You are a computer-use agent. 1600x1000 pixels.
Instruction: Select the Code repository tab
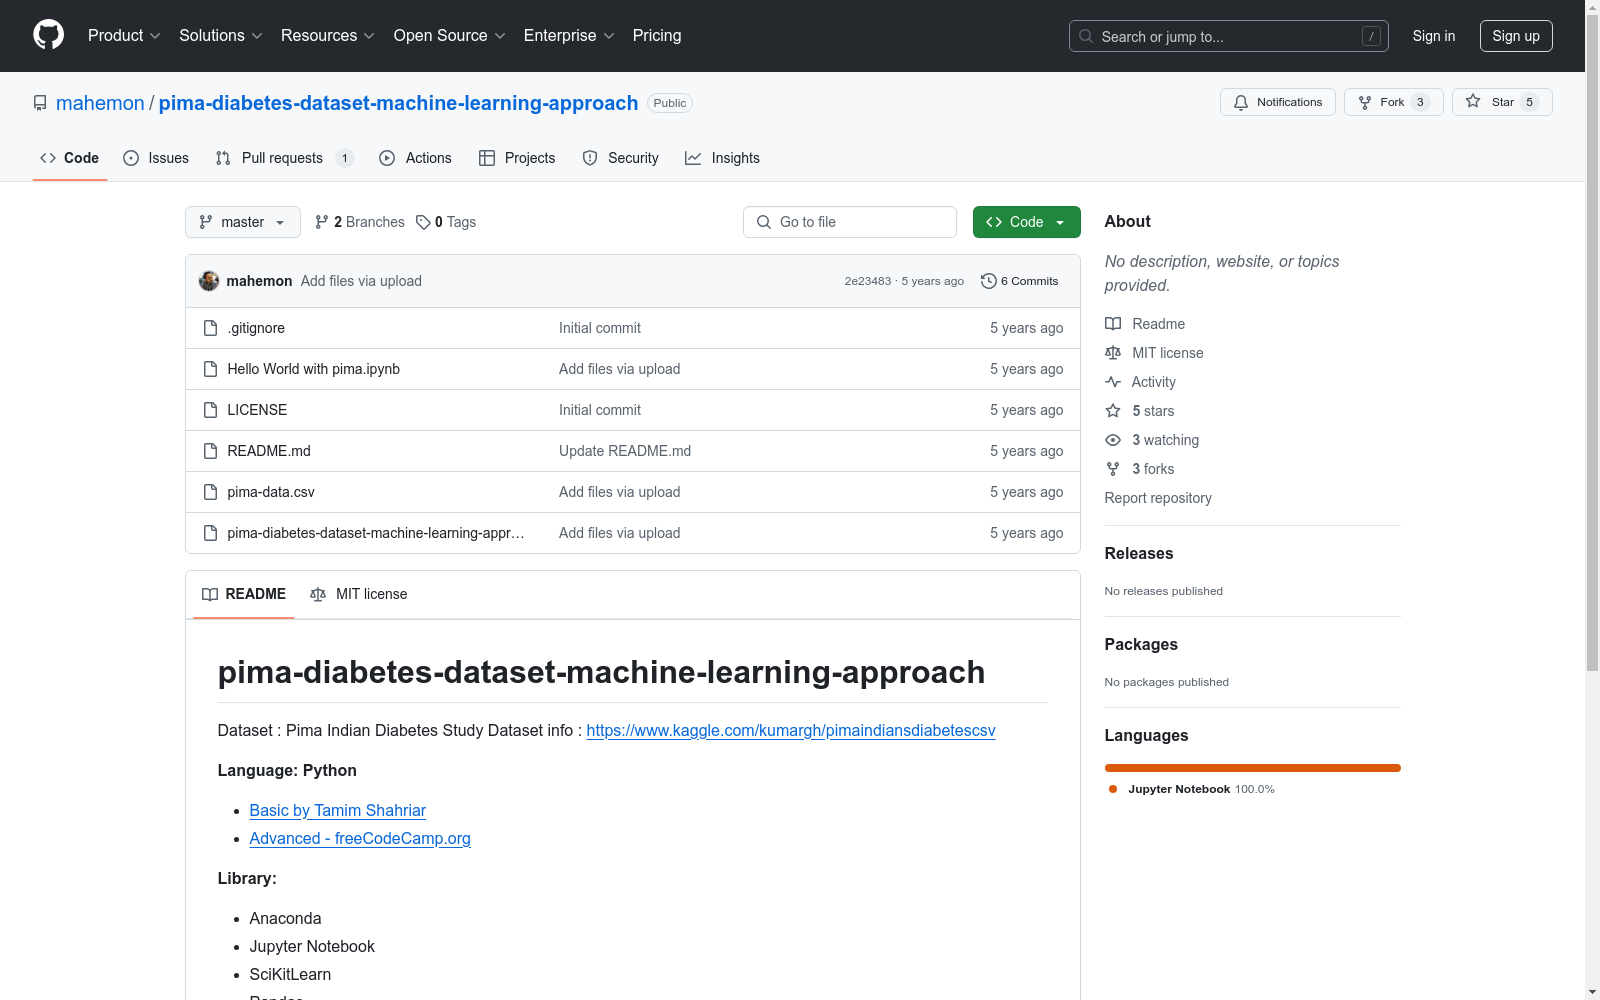[x=70, y=158]
